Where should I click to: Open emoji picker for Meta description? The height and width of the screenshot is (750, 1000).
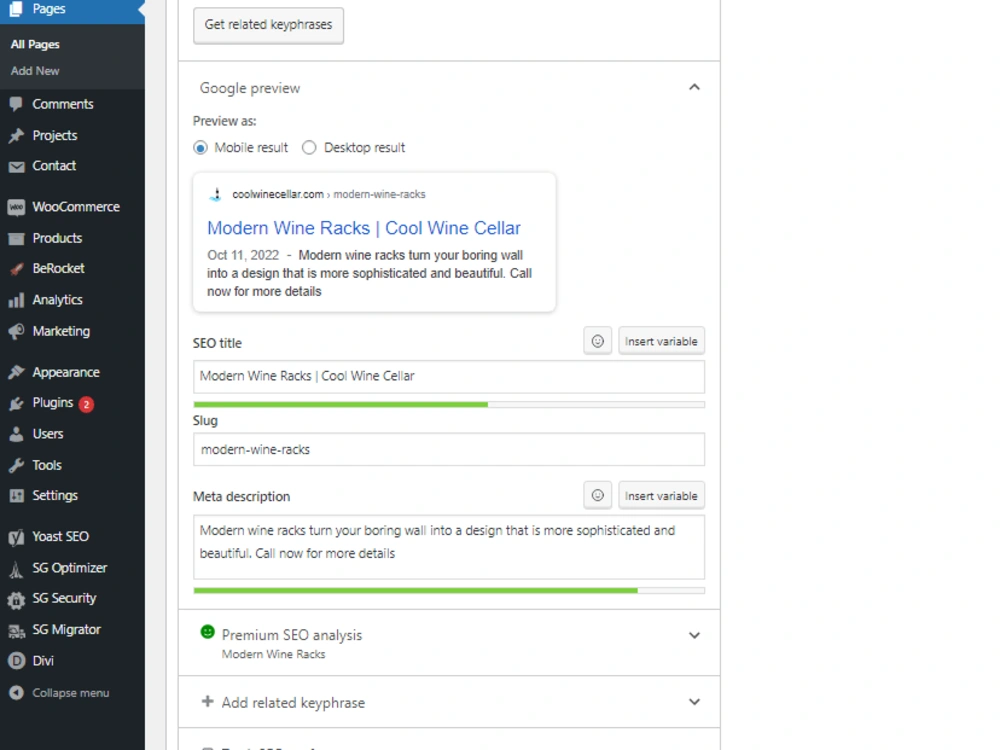click(598, 496)
